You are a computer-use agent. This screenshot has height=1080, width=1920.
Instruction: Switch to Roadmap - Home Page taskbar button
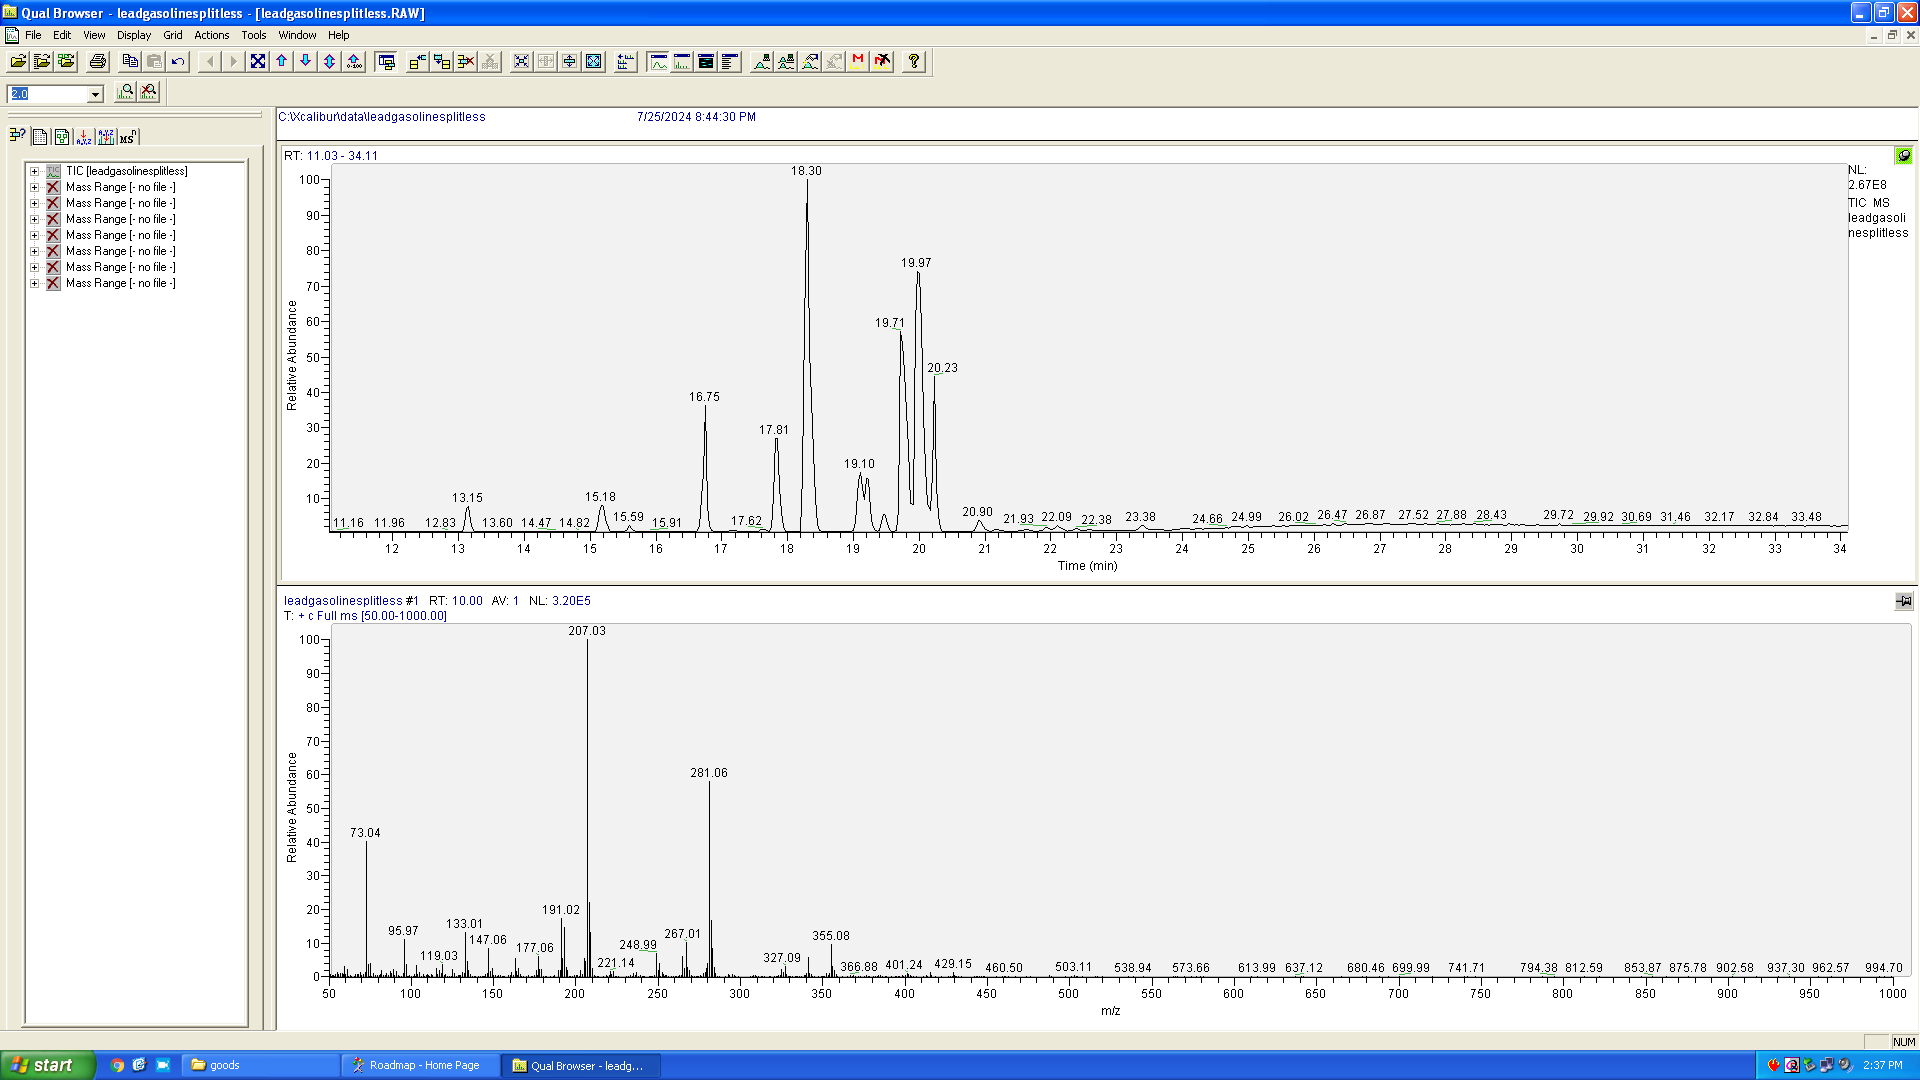[421, 1065]
